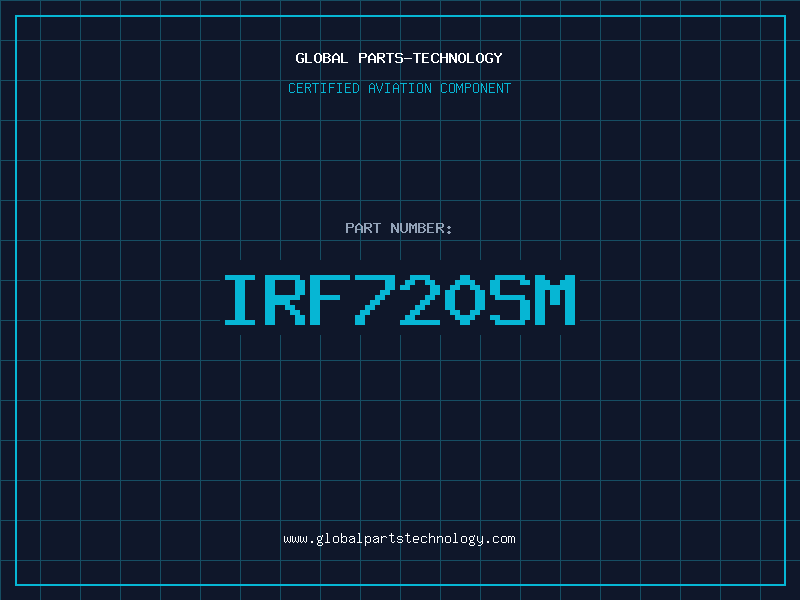Select the word NUMBER: in the label

tap(421, 229)
